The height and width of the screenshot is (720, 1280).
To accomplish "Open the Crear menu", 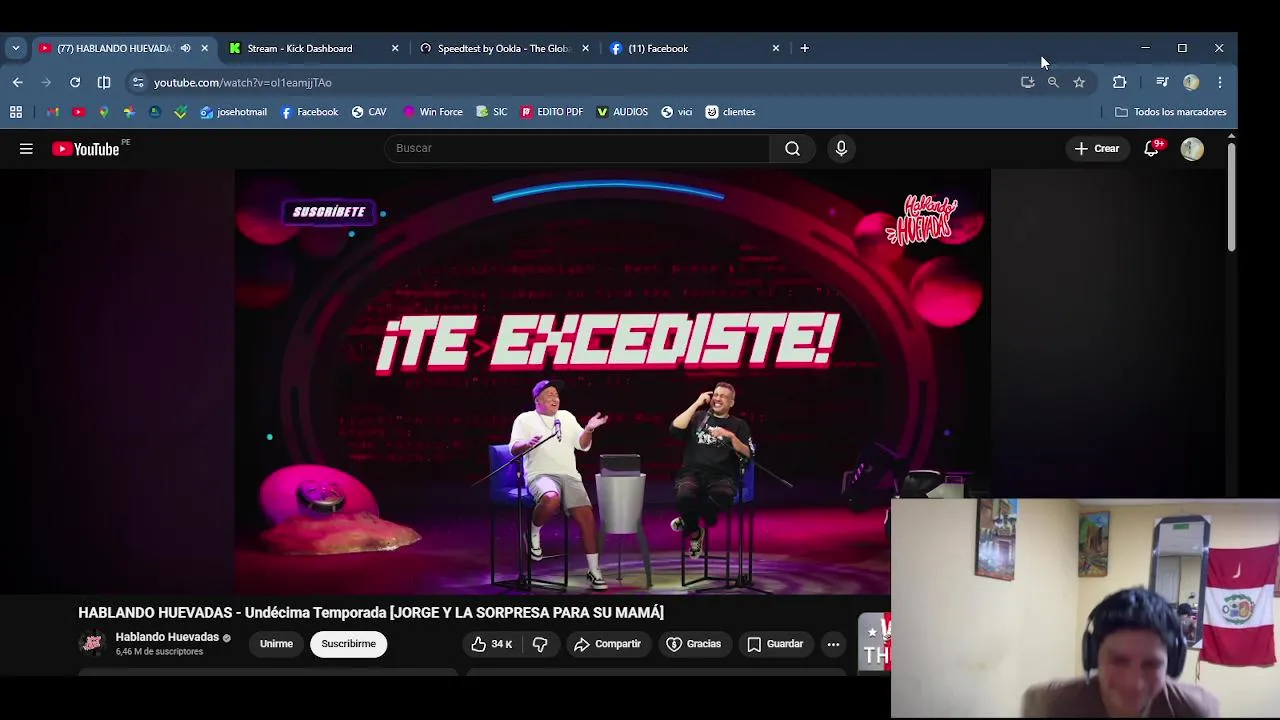I will point(1097,148).
